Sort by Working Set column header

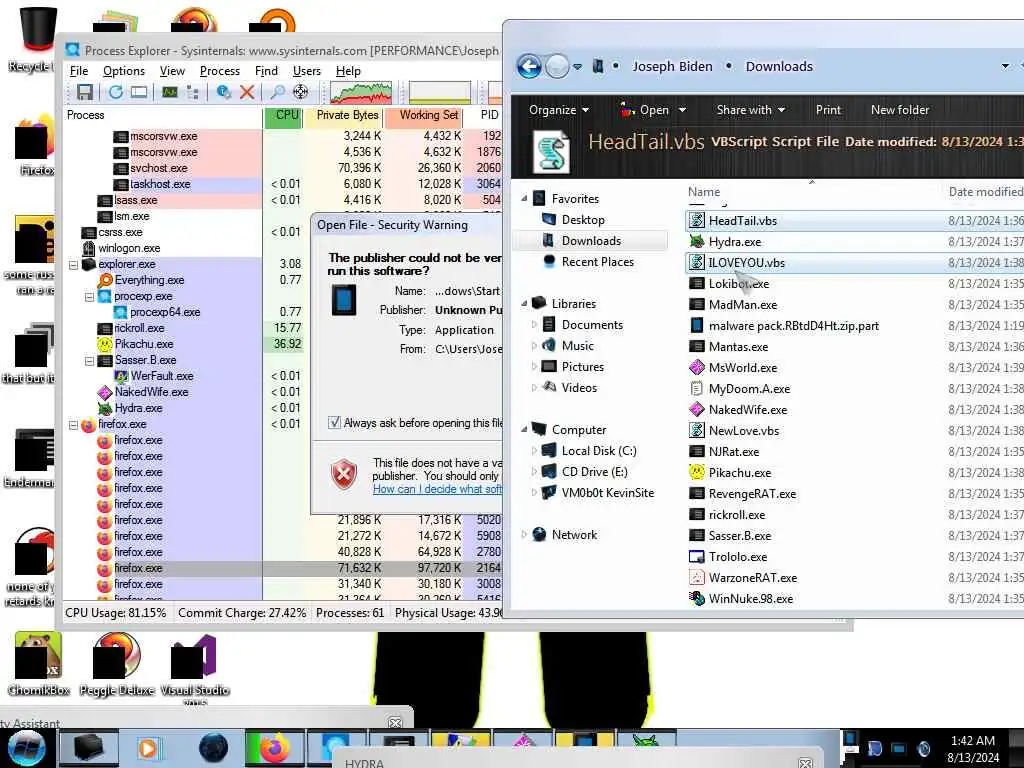pyautogui.click(x=424, y=116)
